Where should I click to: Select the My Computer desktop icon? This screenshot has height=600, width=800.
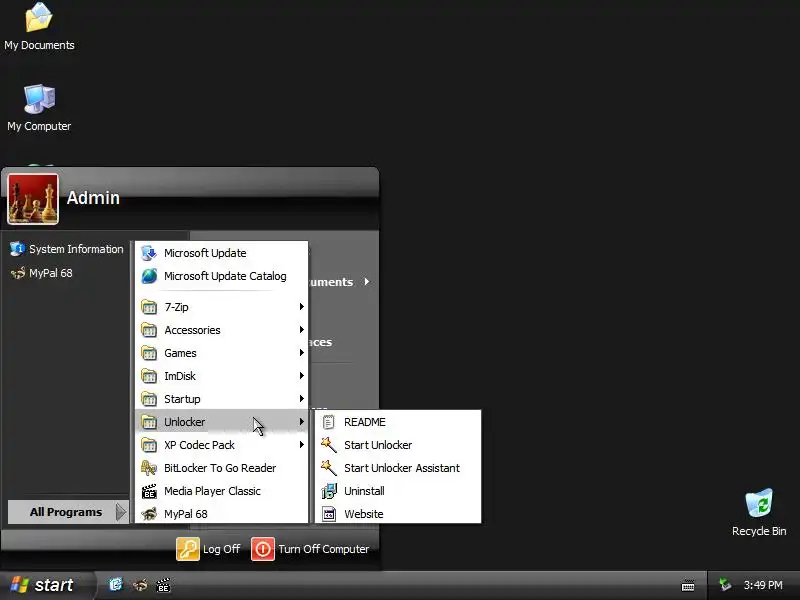[x=39, y=108]
